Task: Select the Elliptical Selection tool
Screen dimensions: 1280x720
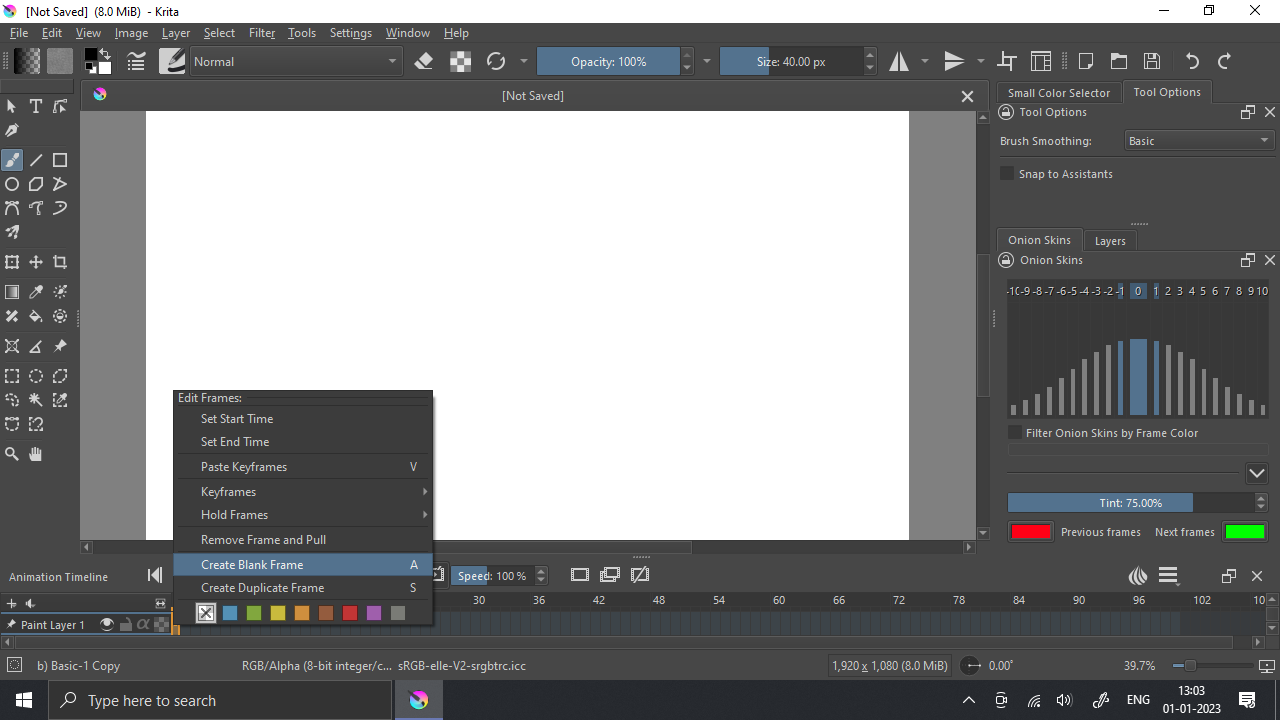Action: [36, 376]
